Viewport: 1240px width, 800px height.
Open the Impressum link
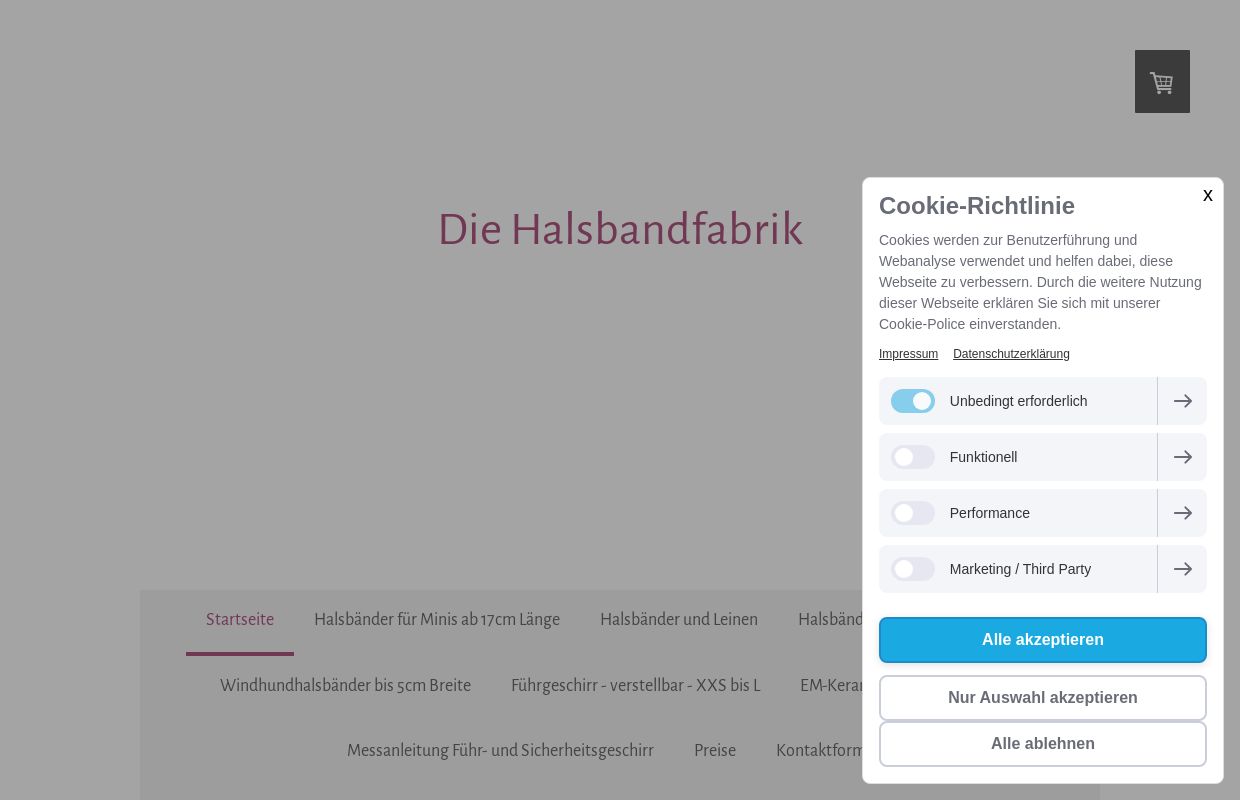(x=908, y=354)
